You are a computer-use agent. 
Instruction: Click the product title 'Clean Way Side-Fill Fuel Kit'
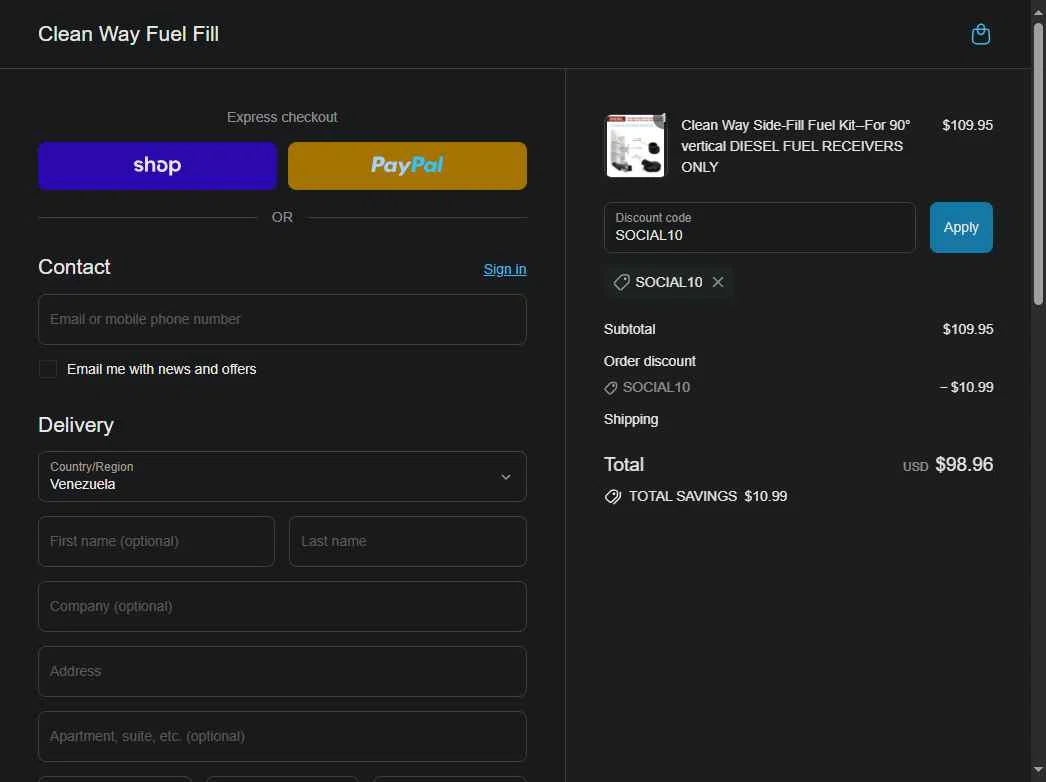(796, 146)
